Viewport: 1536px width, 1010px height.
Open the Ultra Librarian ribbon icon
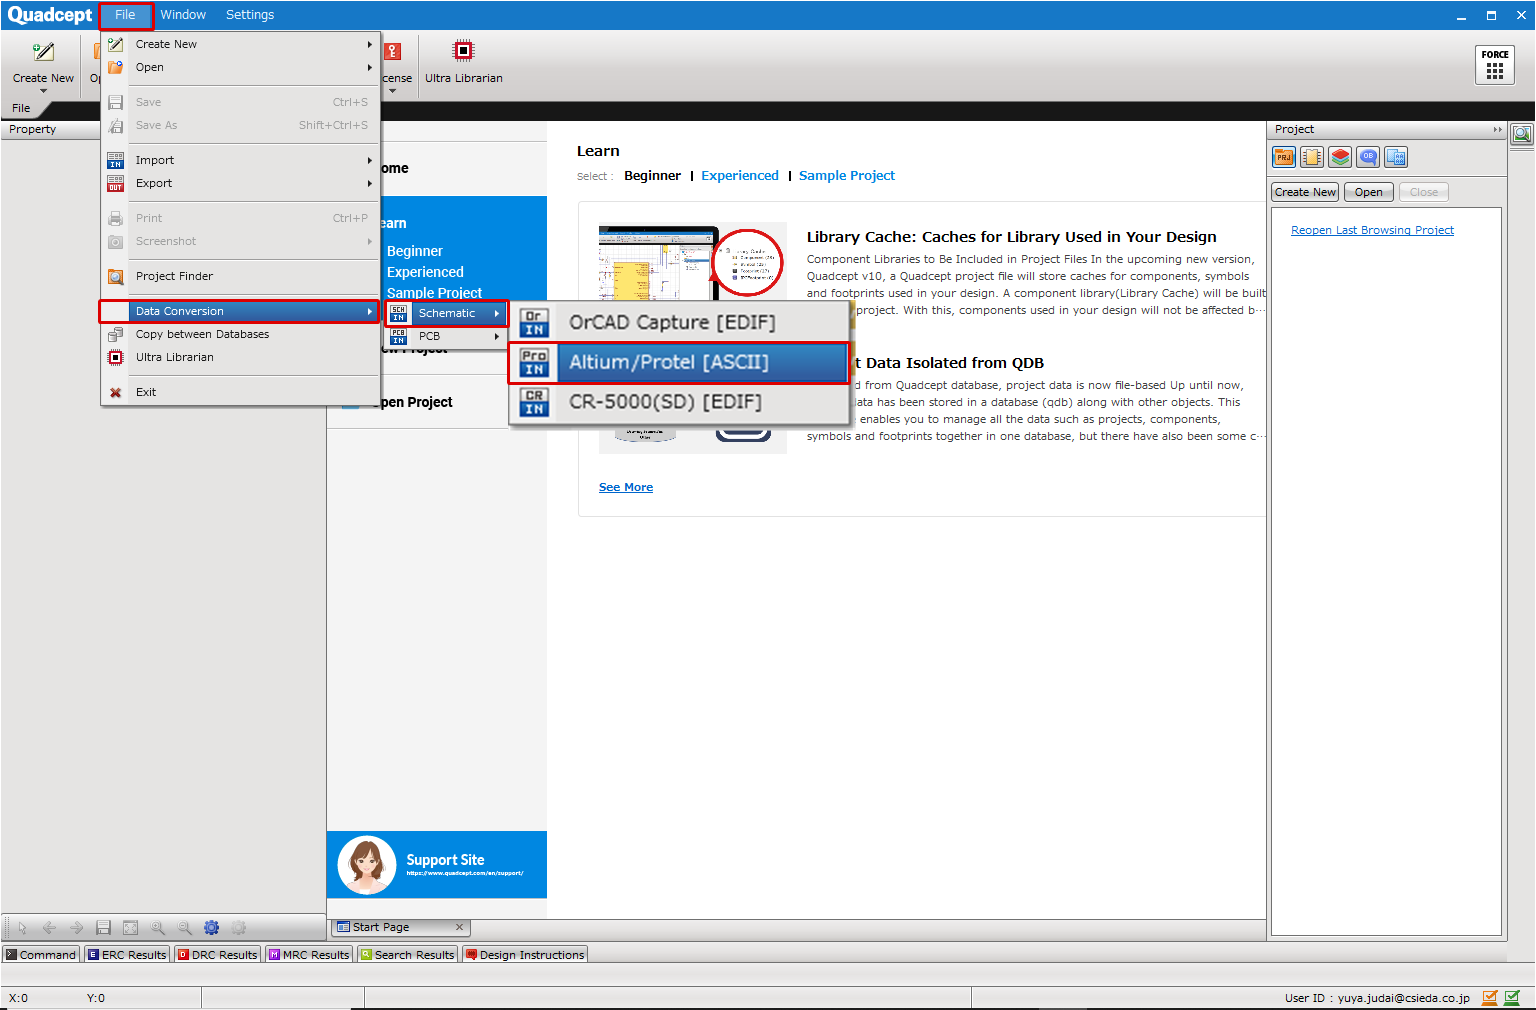(x=463, y=51)
